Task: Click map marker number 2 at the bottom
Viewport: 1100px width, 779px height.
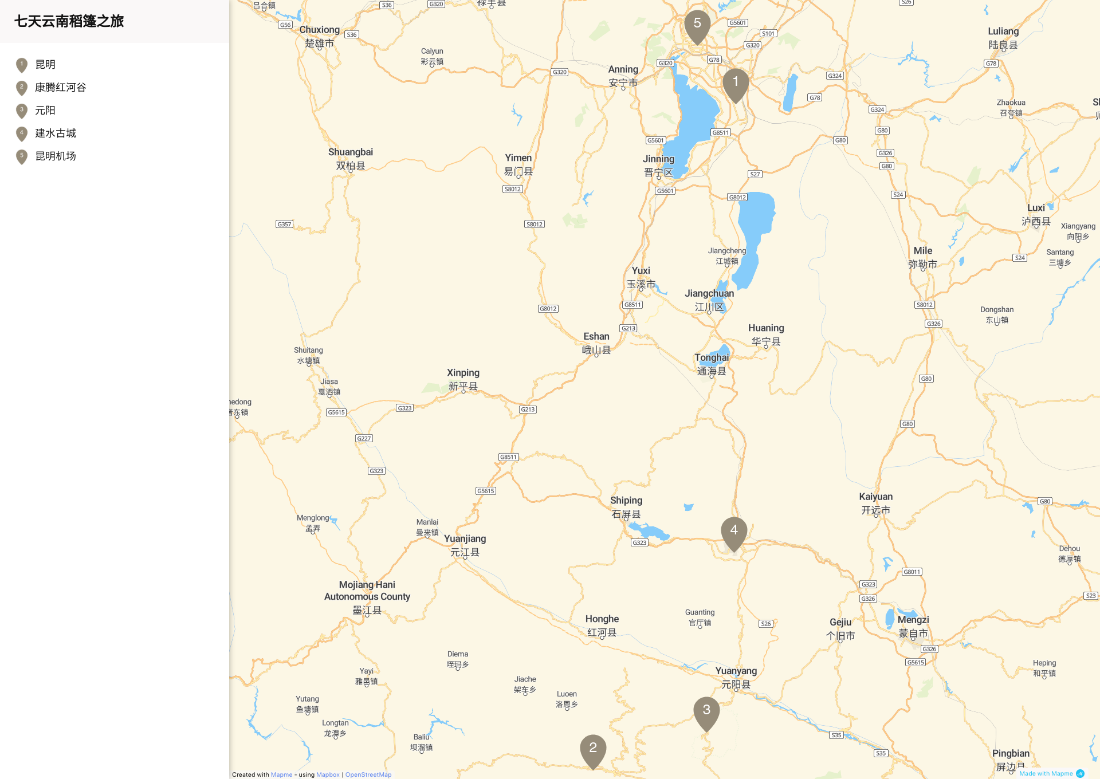Action: [593, 751]
